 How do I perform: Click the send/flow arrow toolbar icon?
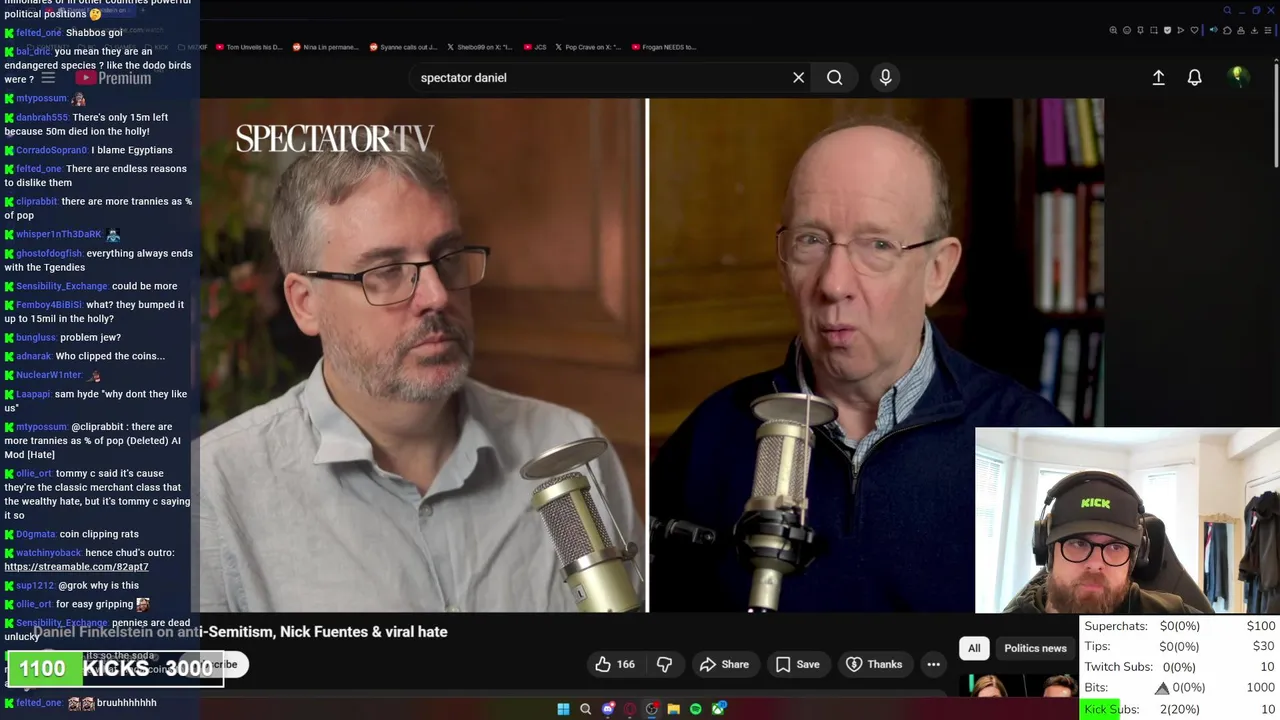click(1181, 30)
